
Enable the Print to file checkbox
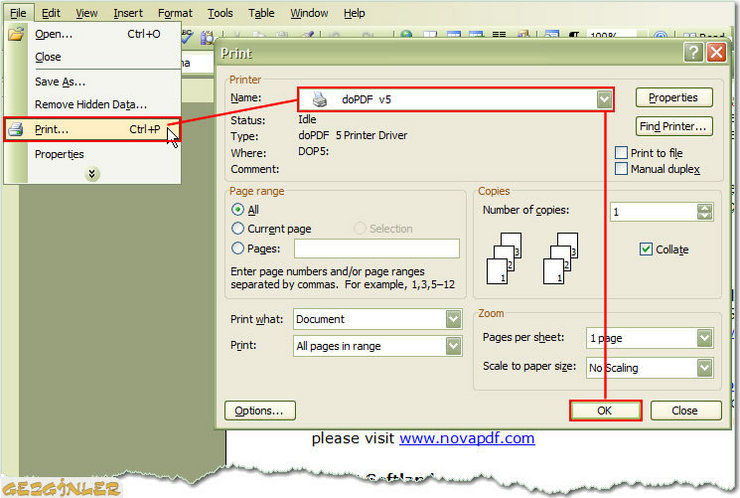(x=622, y=152)
